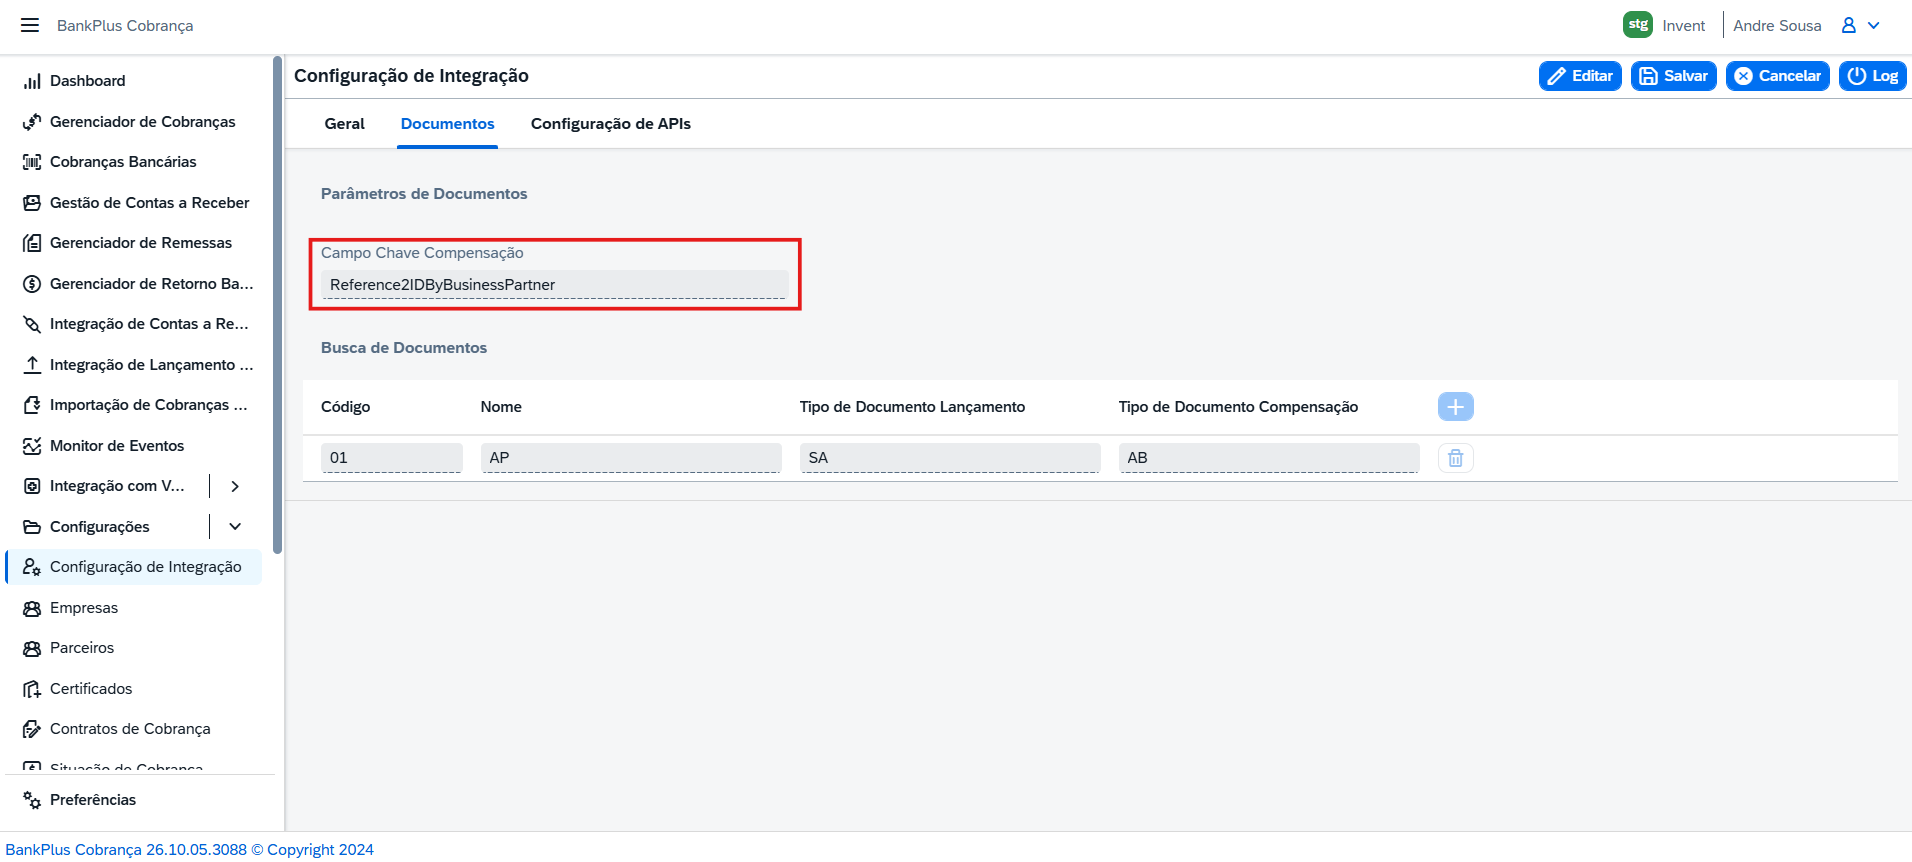Open Integração de Contas a Re... item
The height and width of the screenshot is (862, 1912).
point(134,324)
